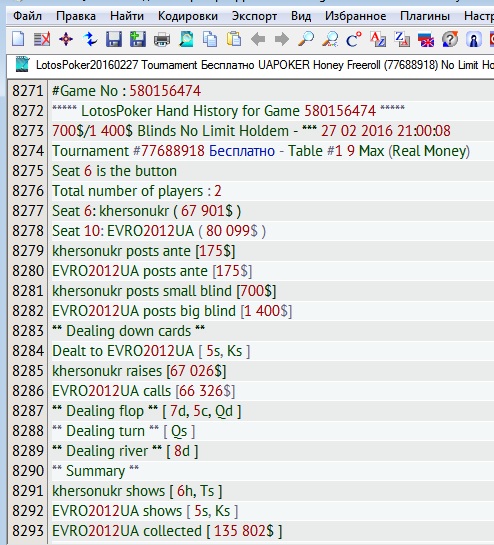Click 'Seat 10: EVRO2012UA ( 80 099$ )' line
This screenshot has height=545, width=494.
159,231
